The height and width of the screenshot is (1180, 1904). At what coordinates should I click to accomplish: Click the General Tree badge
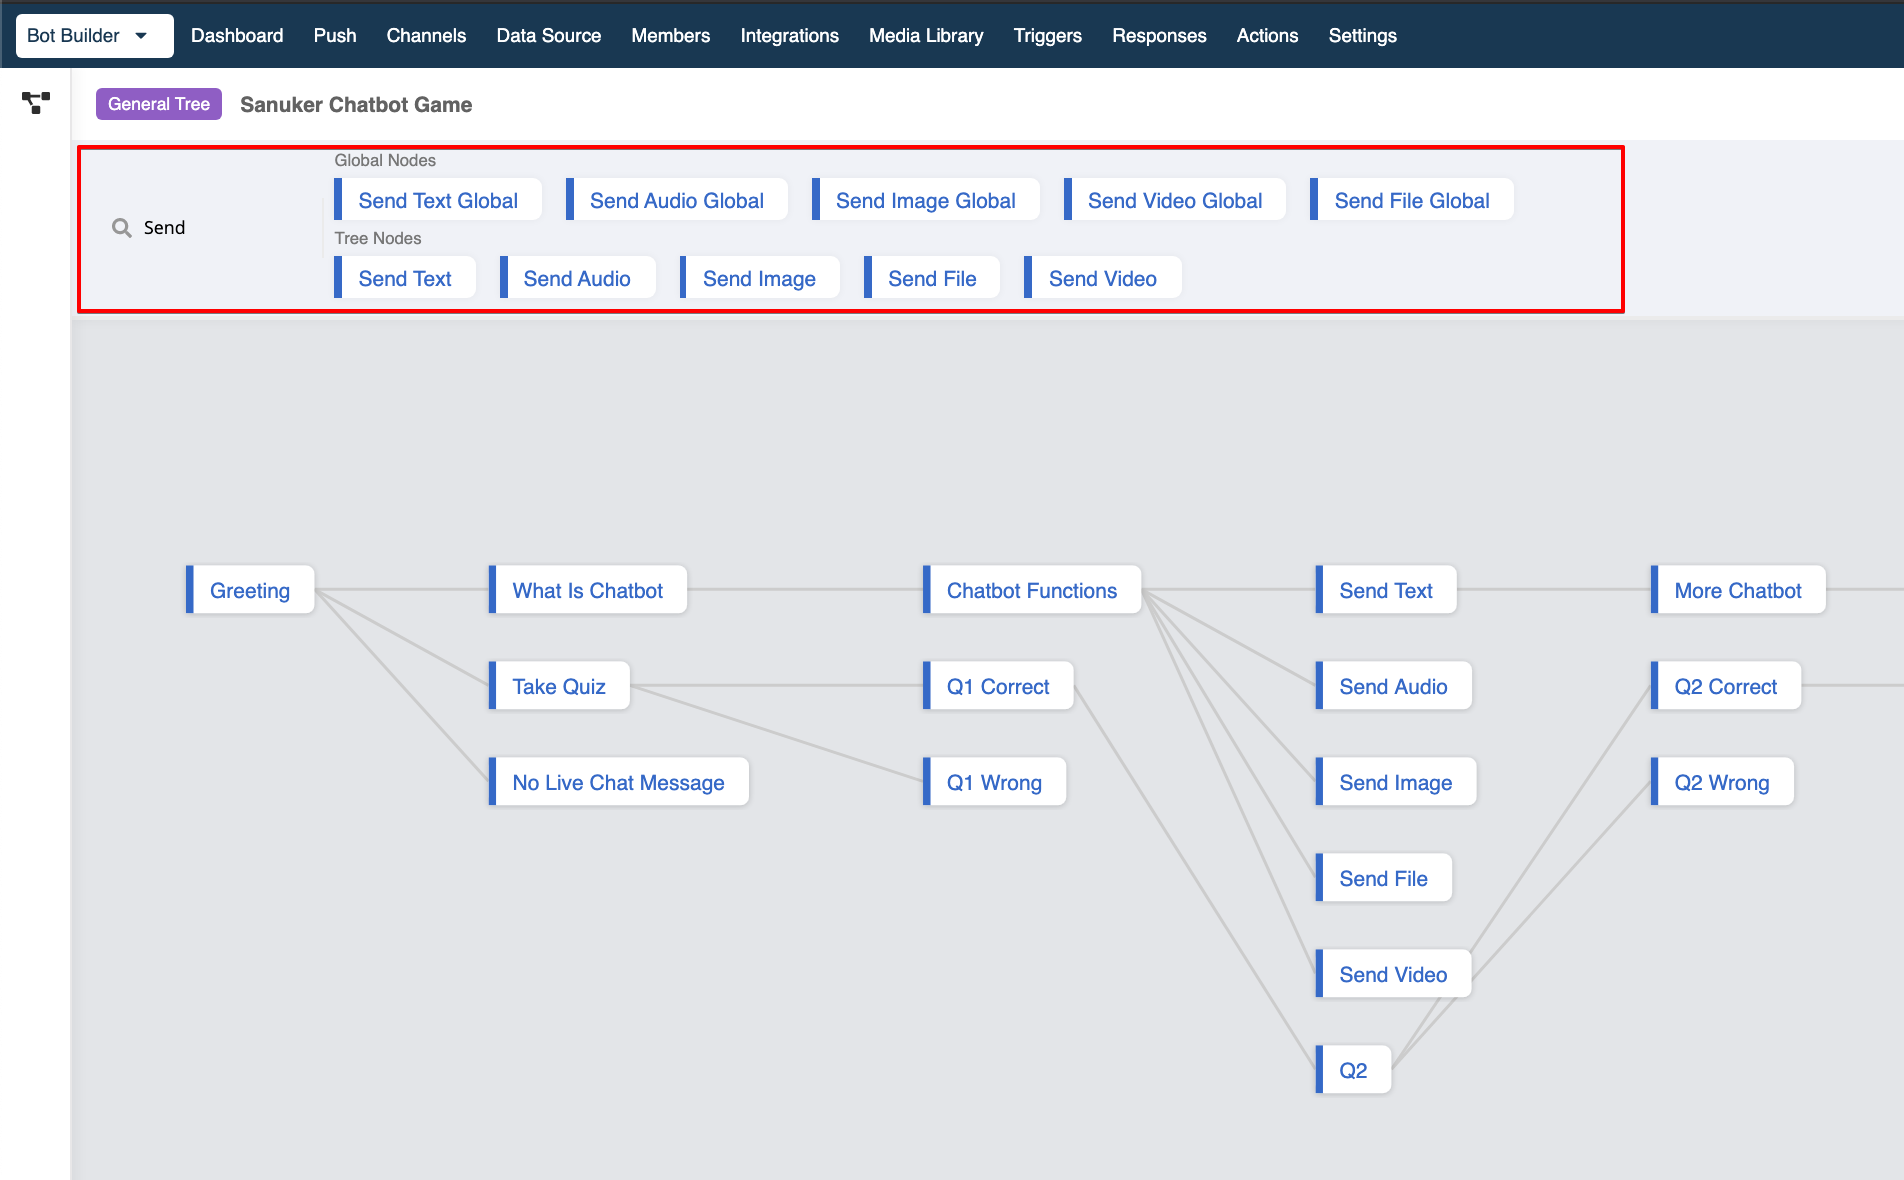tap(159, 104)
